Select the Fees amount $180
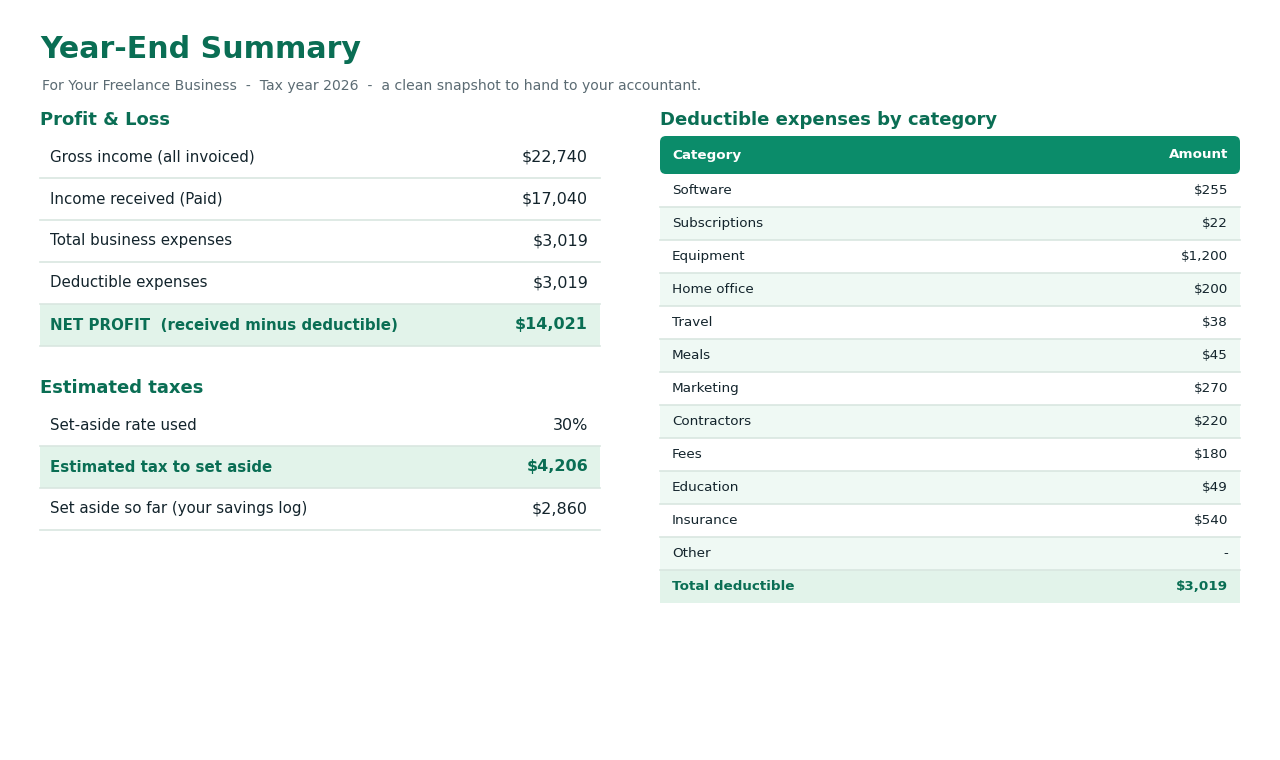This screenshot has height=760, width=1280. point(1210,454)
